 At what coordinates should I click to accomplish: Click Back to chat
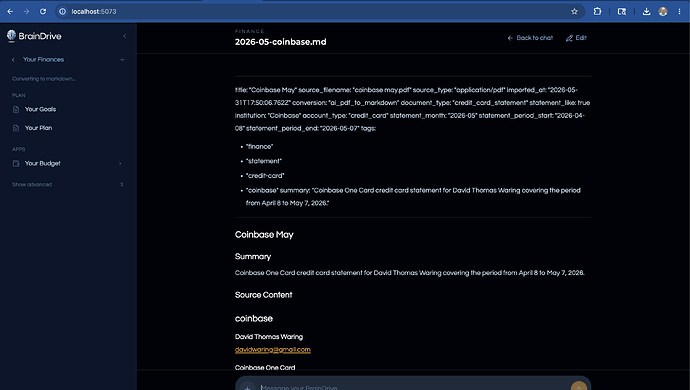(x=530, y=38)
